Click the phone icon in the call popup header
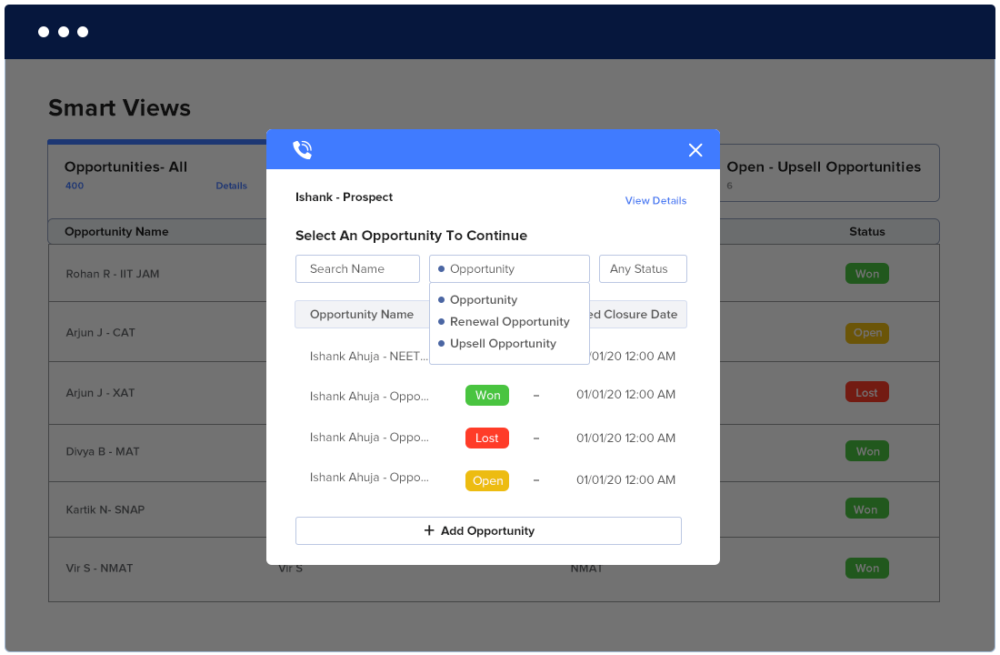The image size is (1000, 655). (302, 149)
